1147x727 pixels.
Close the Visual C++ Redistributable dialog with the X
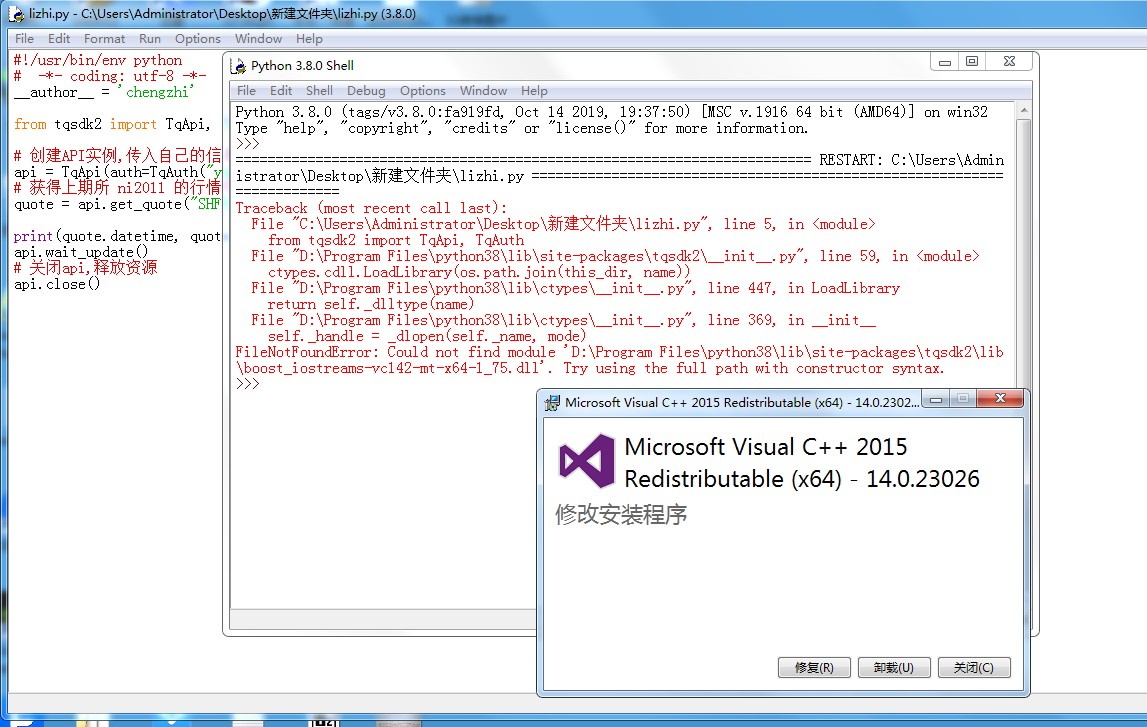click(1000, 399)
